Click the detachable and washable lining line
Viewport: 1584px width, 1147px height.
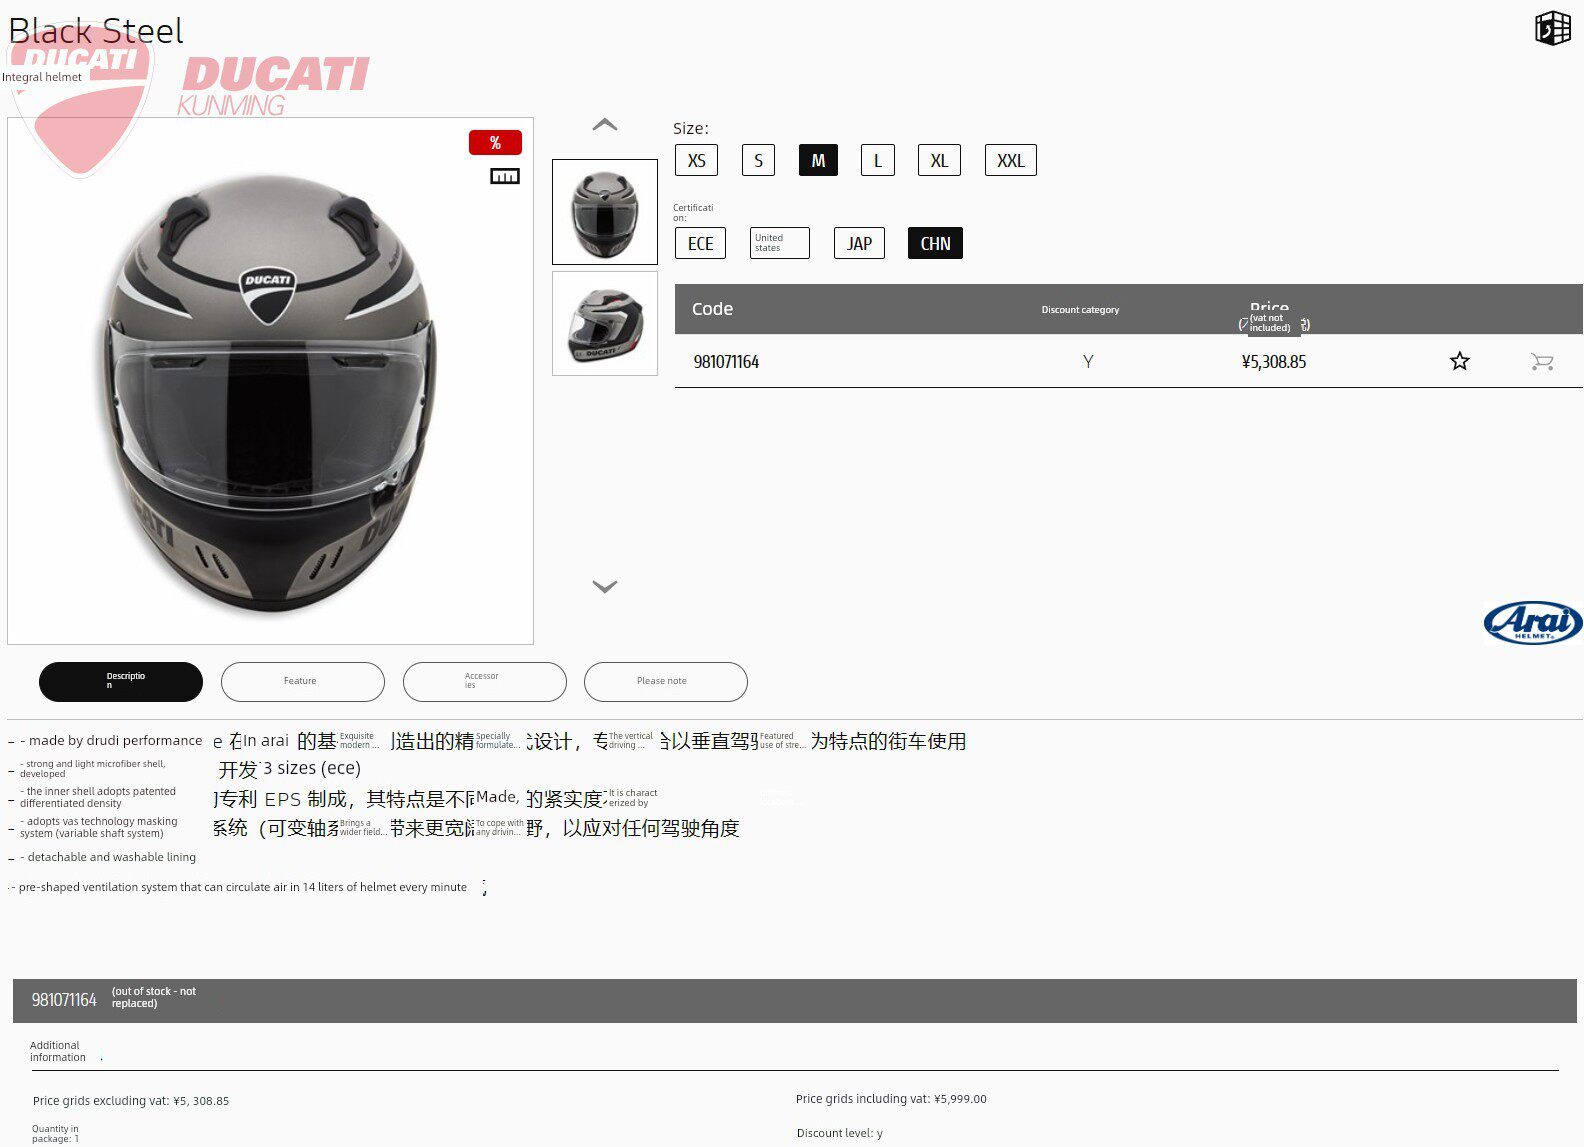click(x=108, y=857)
